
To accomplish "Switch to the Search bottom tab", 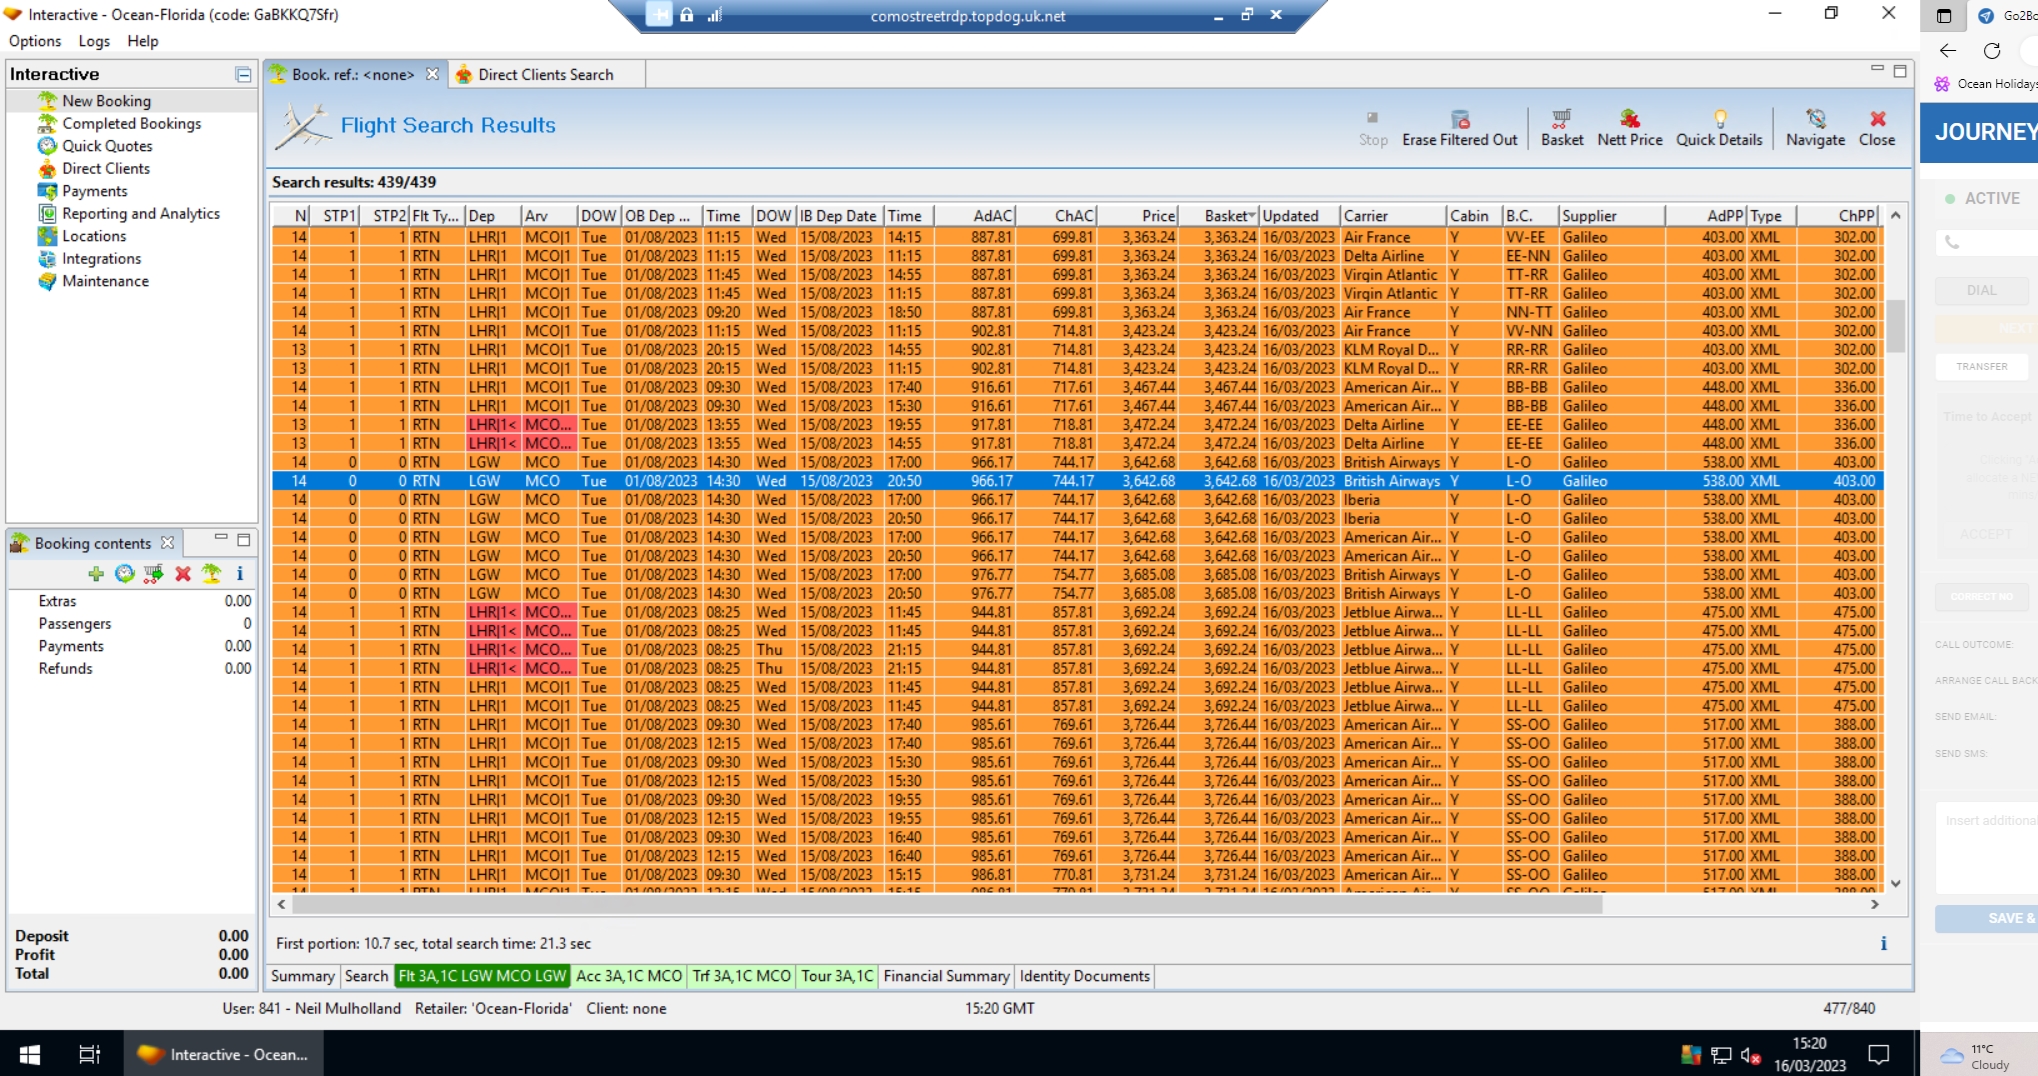I will click(x=366, y=976).
